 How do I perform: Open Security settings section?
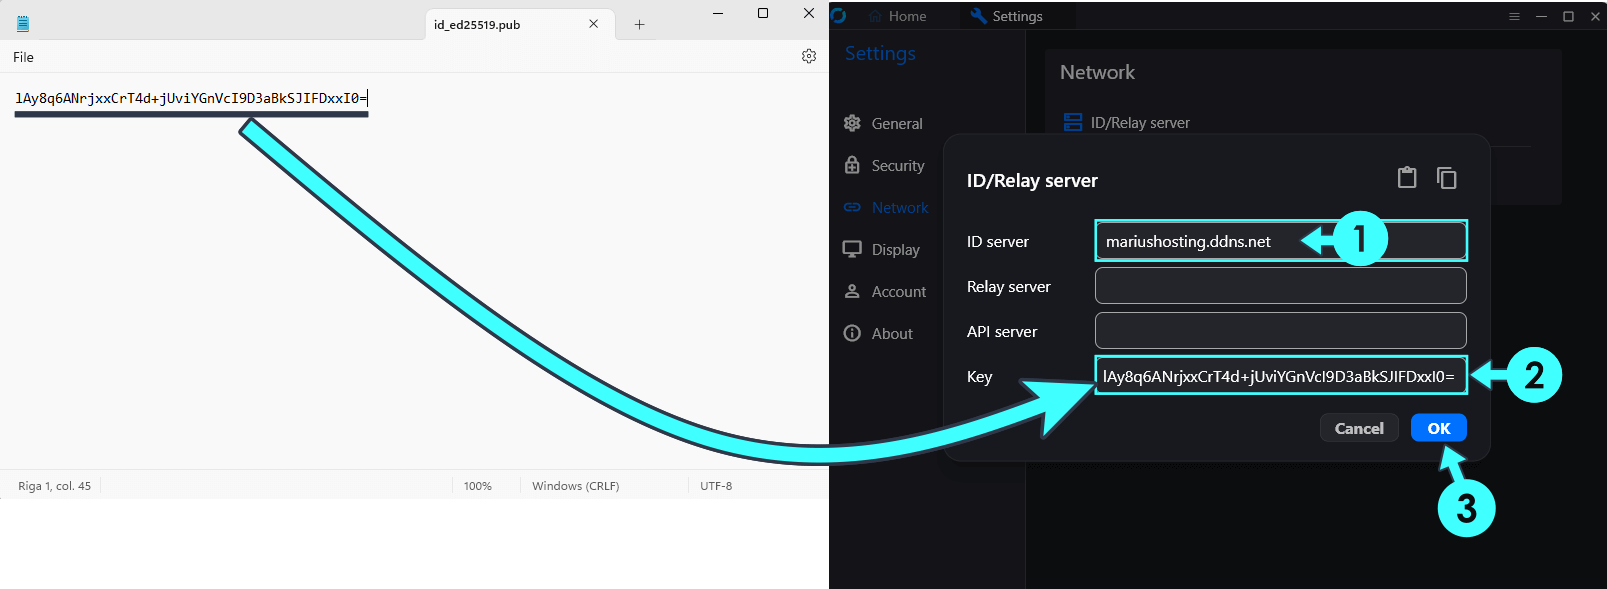click(x=885, y=165)
